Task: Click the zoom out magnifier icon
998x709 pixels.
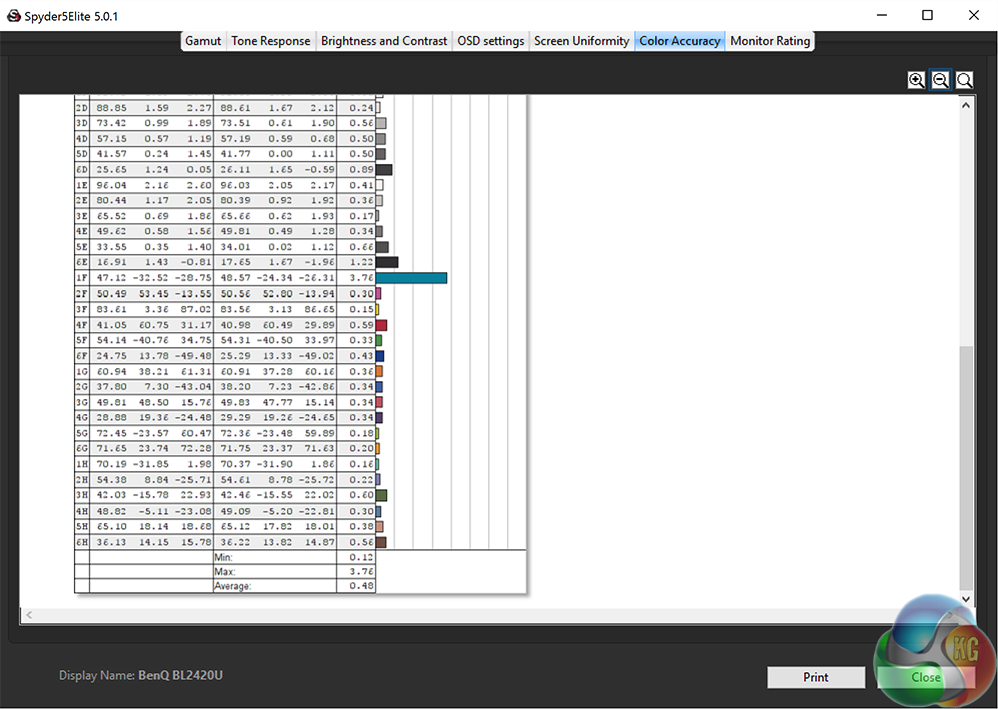Action: tap(940, 80)
